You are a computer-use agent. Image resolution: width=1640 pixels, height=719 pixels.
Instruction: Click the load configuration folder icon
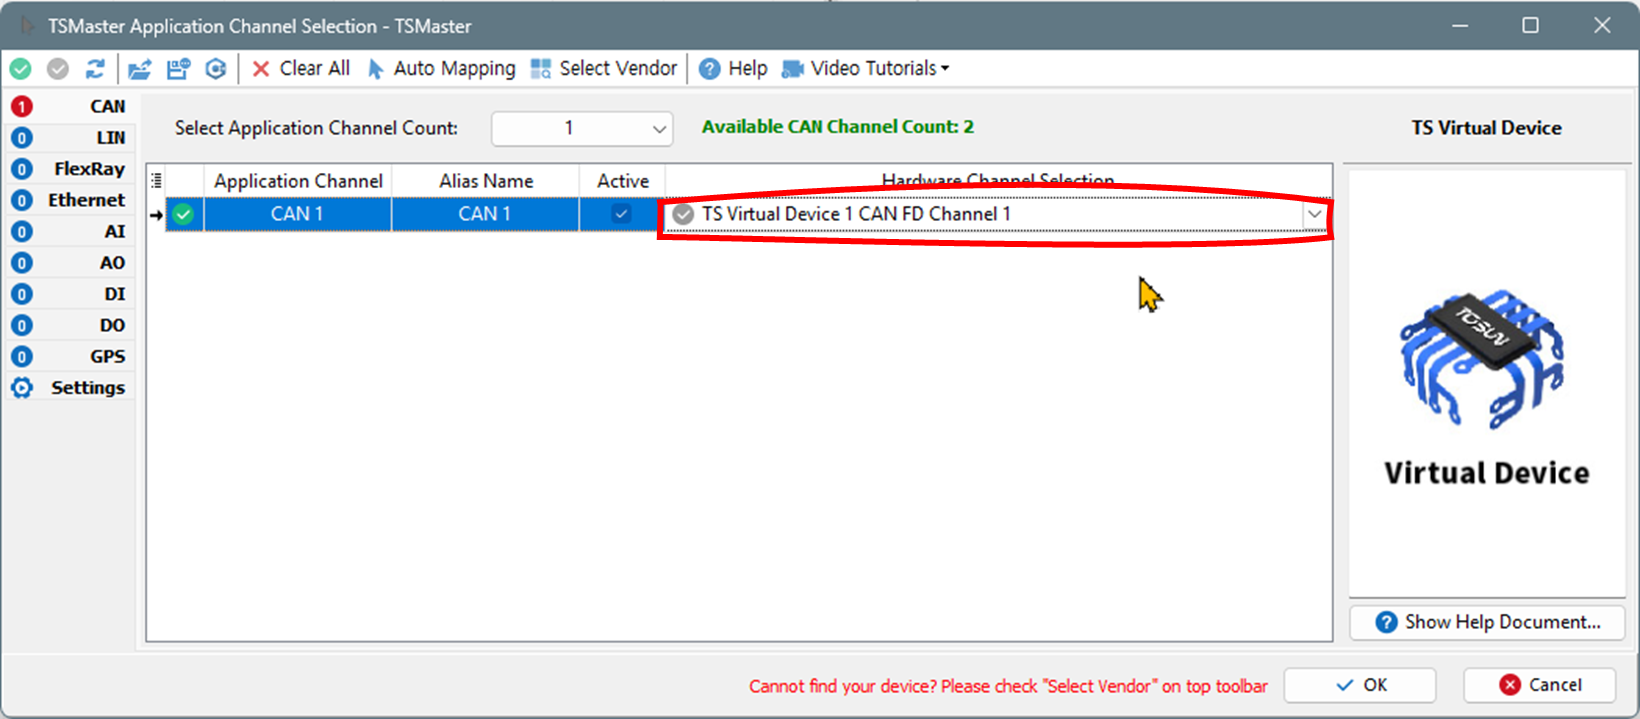tap(140, 69)
